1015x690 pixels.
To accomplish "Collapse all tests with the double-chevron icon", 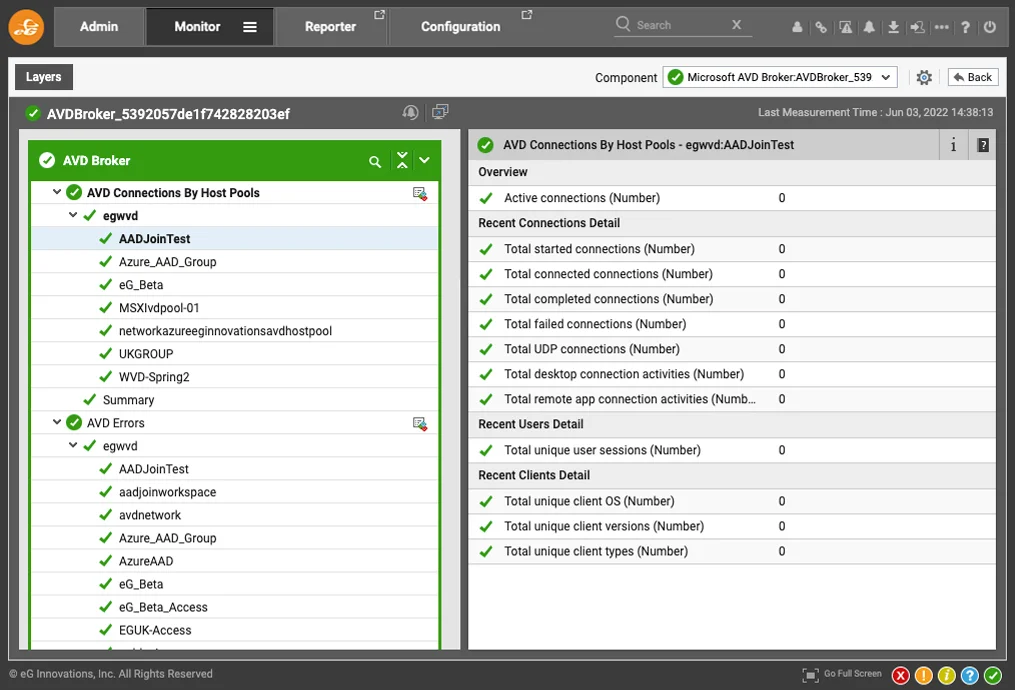I will point(402,161).
